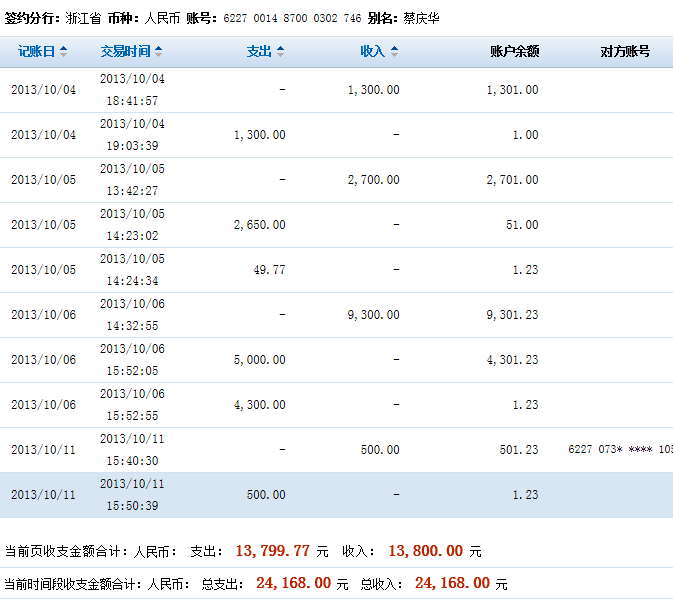This screenshot has width=673, height=603.
Task: Click the 2,701.00 account balance cell
Action: coord(512,180)
